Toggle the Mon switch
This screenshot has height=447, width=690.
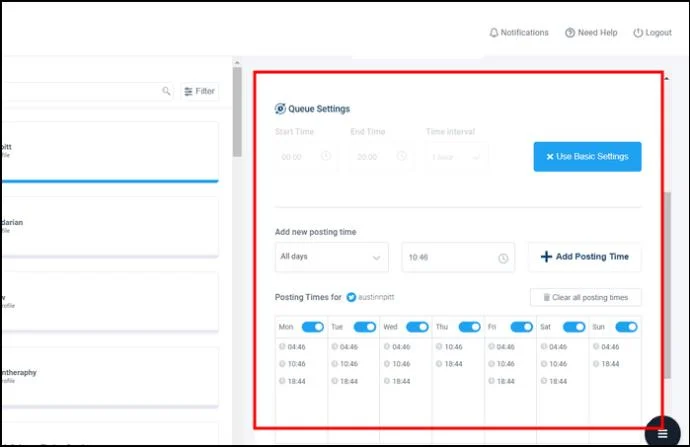click(313, 327)
